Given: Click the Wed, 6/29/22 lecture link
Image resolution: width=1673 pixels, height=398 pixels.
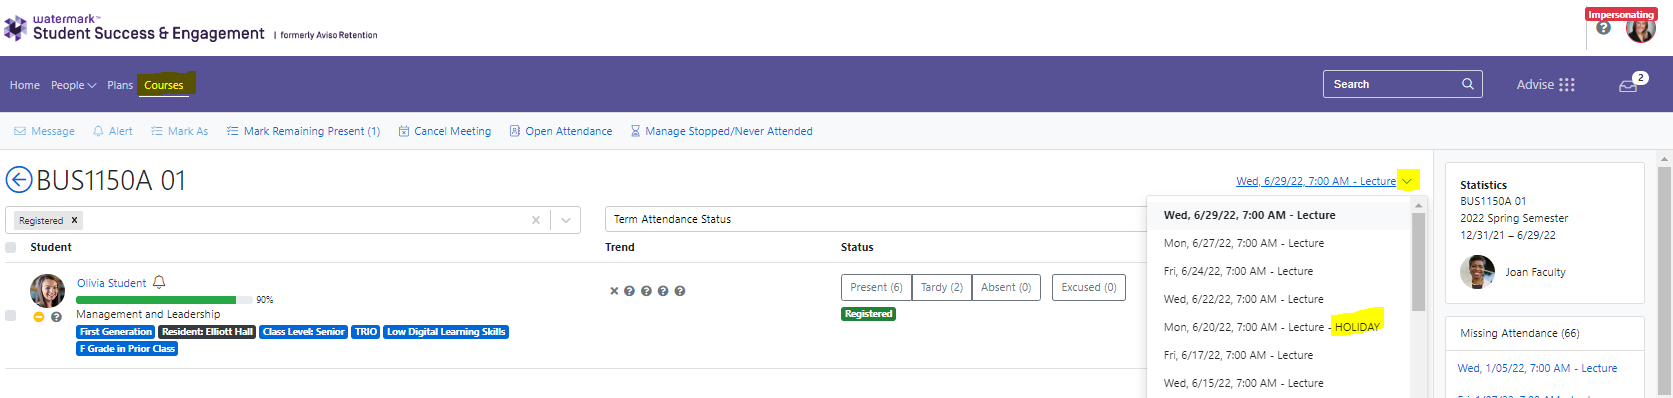Looking at the screenshot, I should [x=1315, y=181].
